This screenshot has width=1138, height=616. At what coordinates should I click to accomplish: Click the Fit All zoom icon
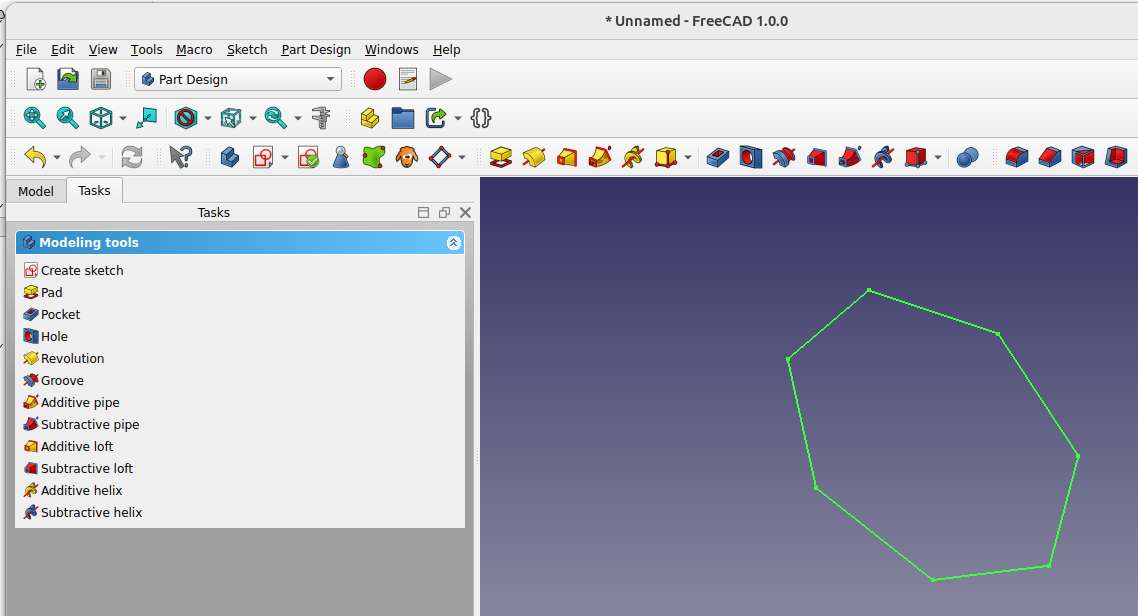(34, 118)
